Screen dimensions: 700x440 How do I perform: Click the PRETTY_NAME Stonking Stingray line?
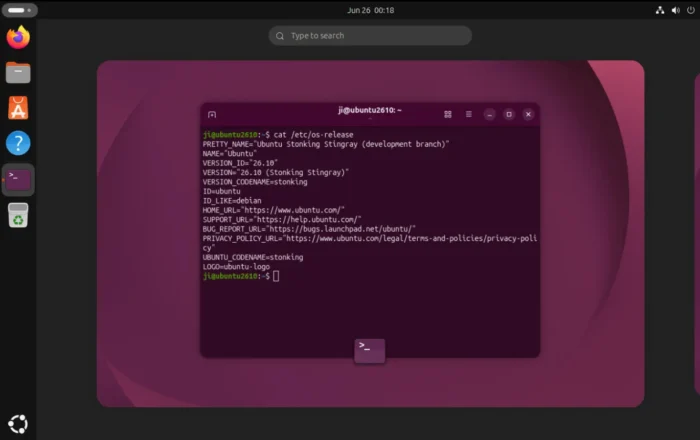point(326,144)
